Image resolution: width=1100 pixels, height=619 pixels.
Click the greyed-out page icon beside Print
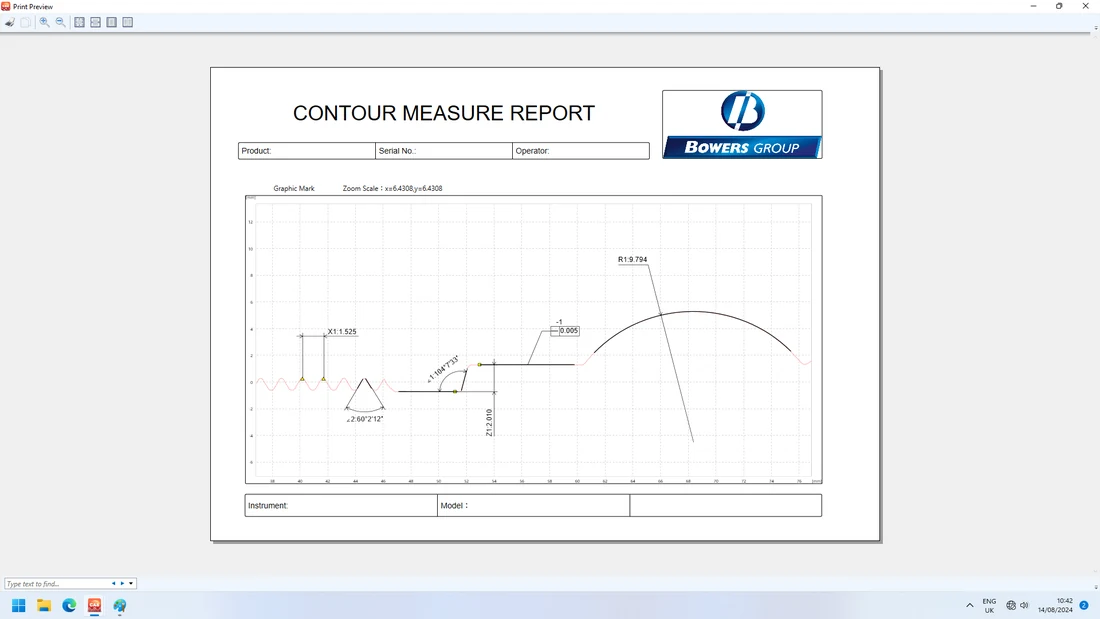25,22
